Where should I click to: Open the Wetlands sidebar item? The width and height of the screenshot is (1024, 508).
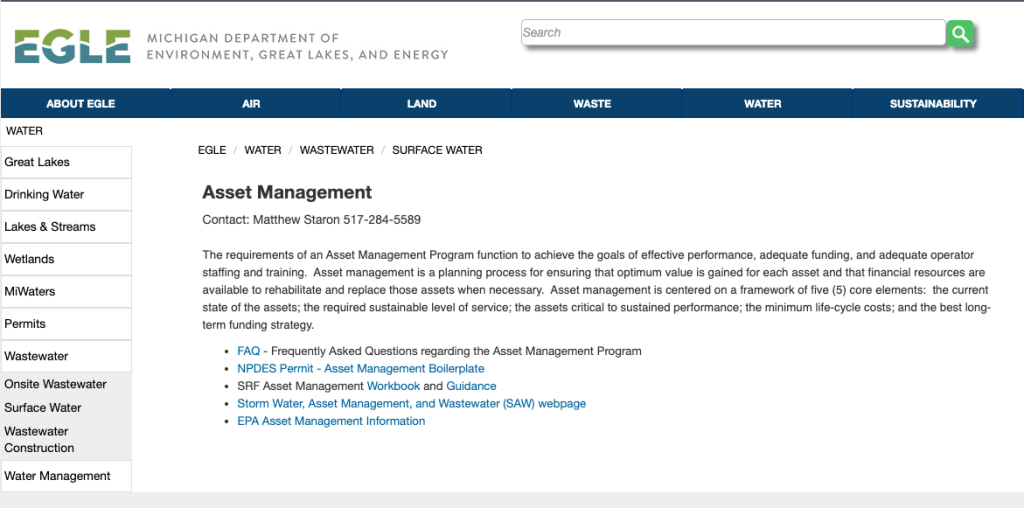coord(66,259)
